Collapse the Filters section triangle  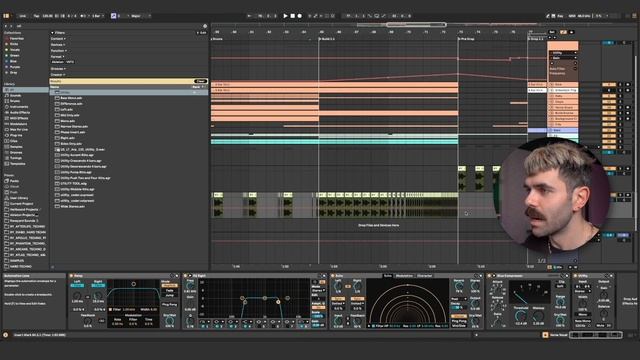tap(52, 33)
